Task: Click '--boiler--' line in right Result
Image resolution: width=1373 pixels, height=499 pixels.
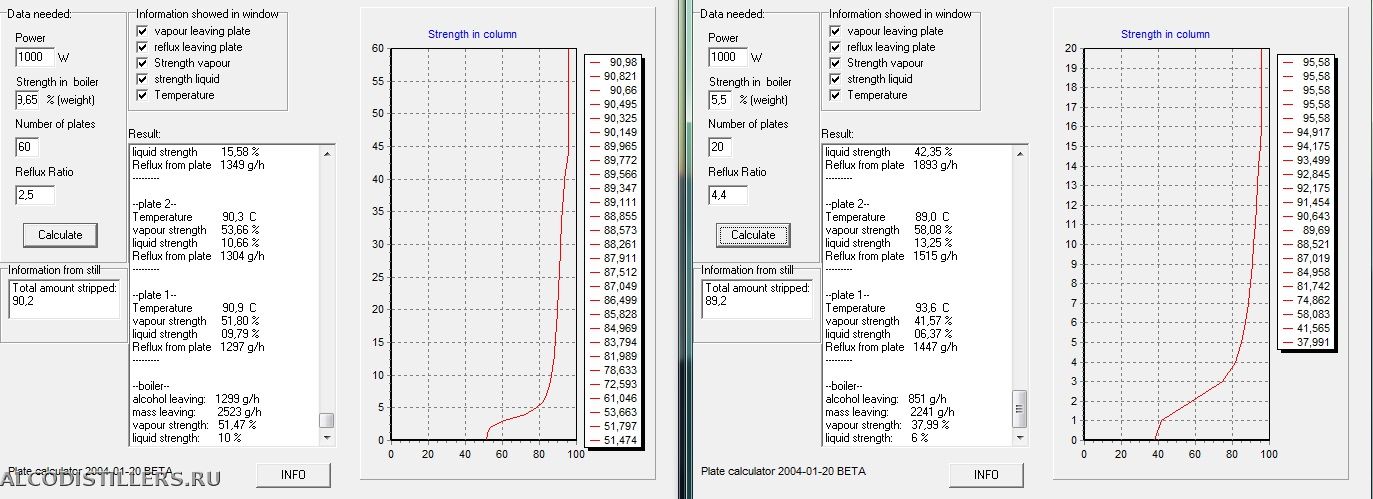Action: point(846,386)
